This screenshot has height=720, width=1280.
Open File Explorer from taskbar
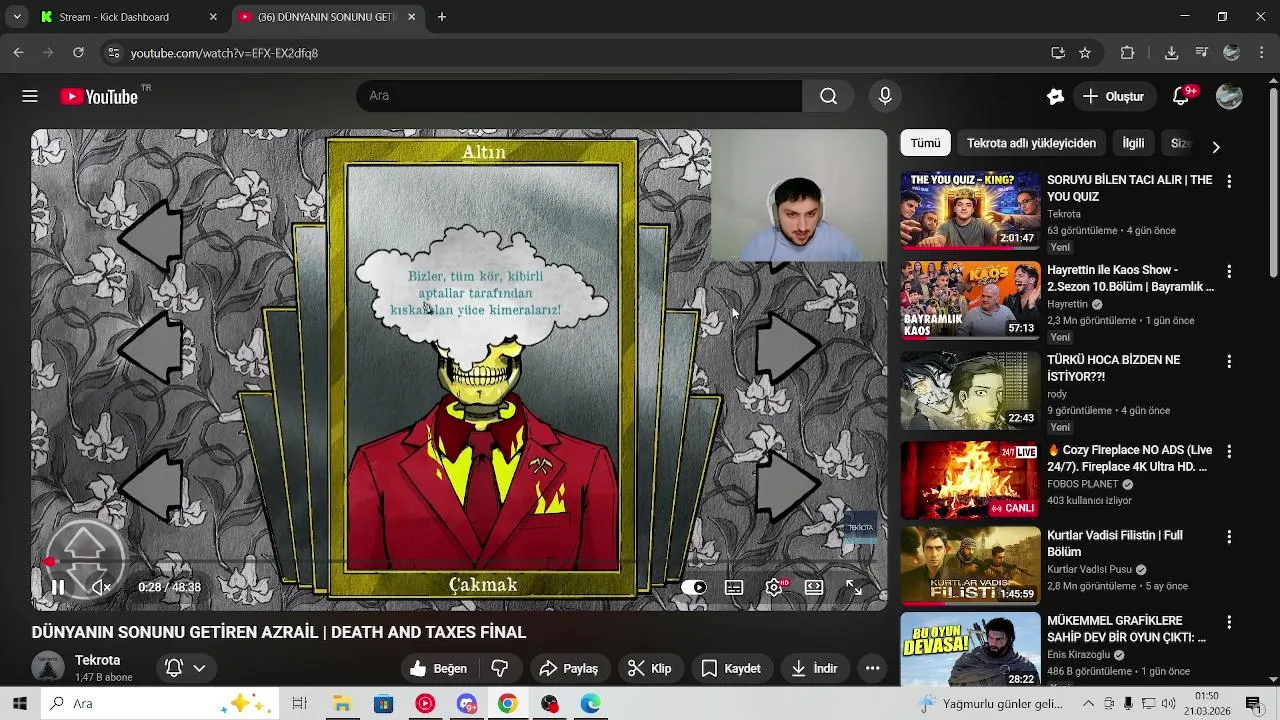click(341, 704)
